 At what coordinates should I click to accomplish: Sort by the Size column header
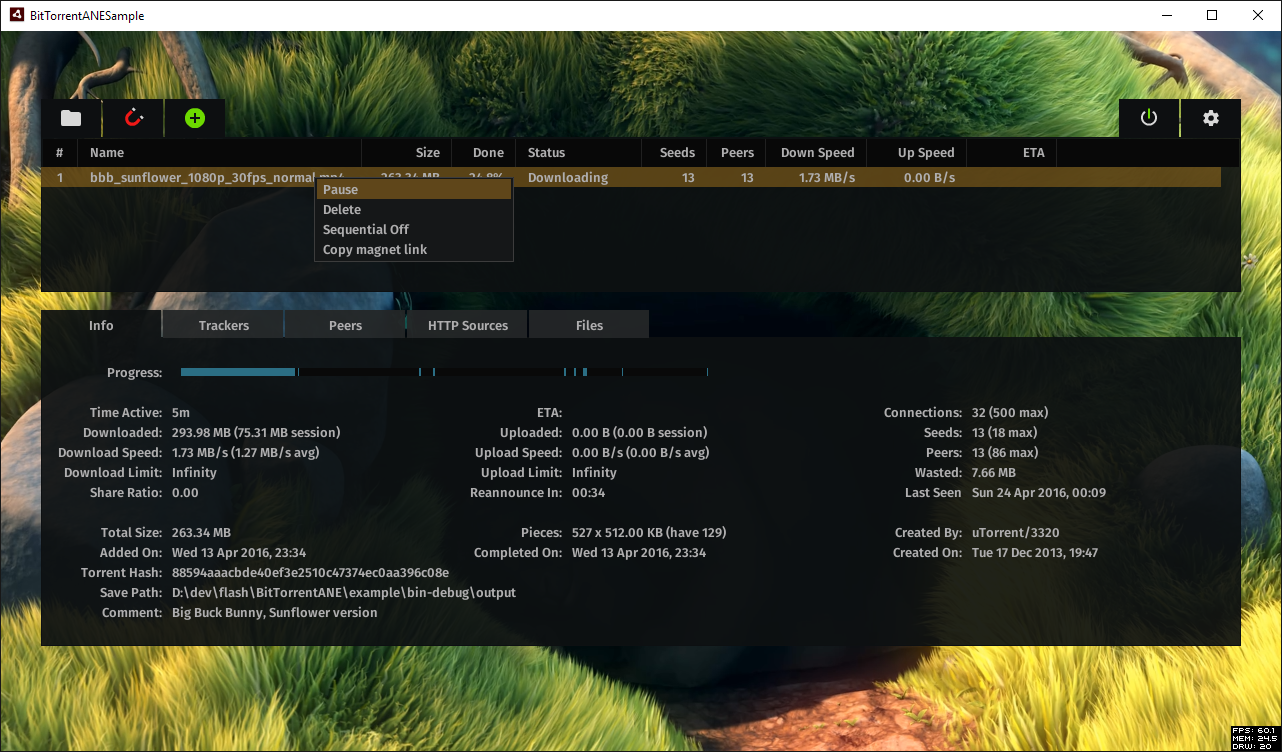click(x=406, y=153)
